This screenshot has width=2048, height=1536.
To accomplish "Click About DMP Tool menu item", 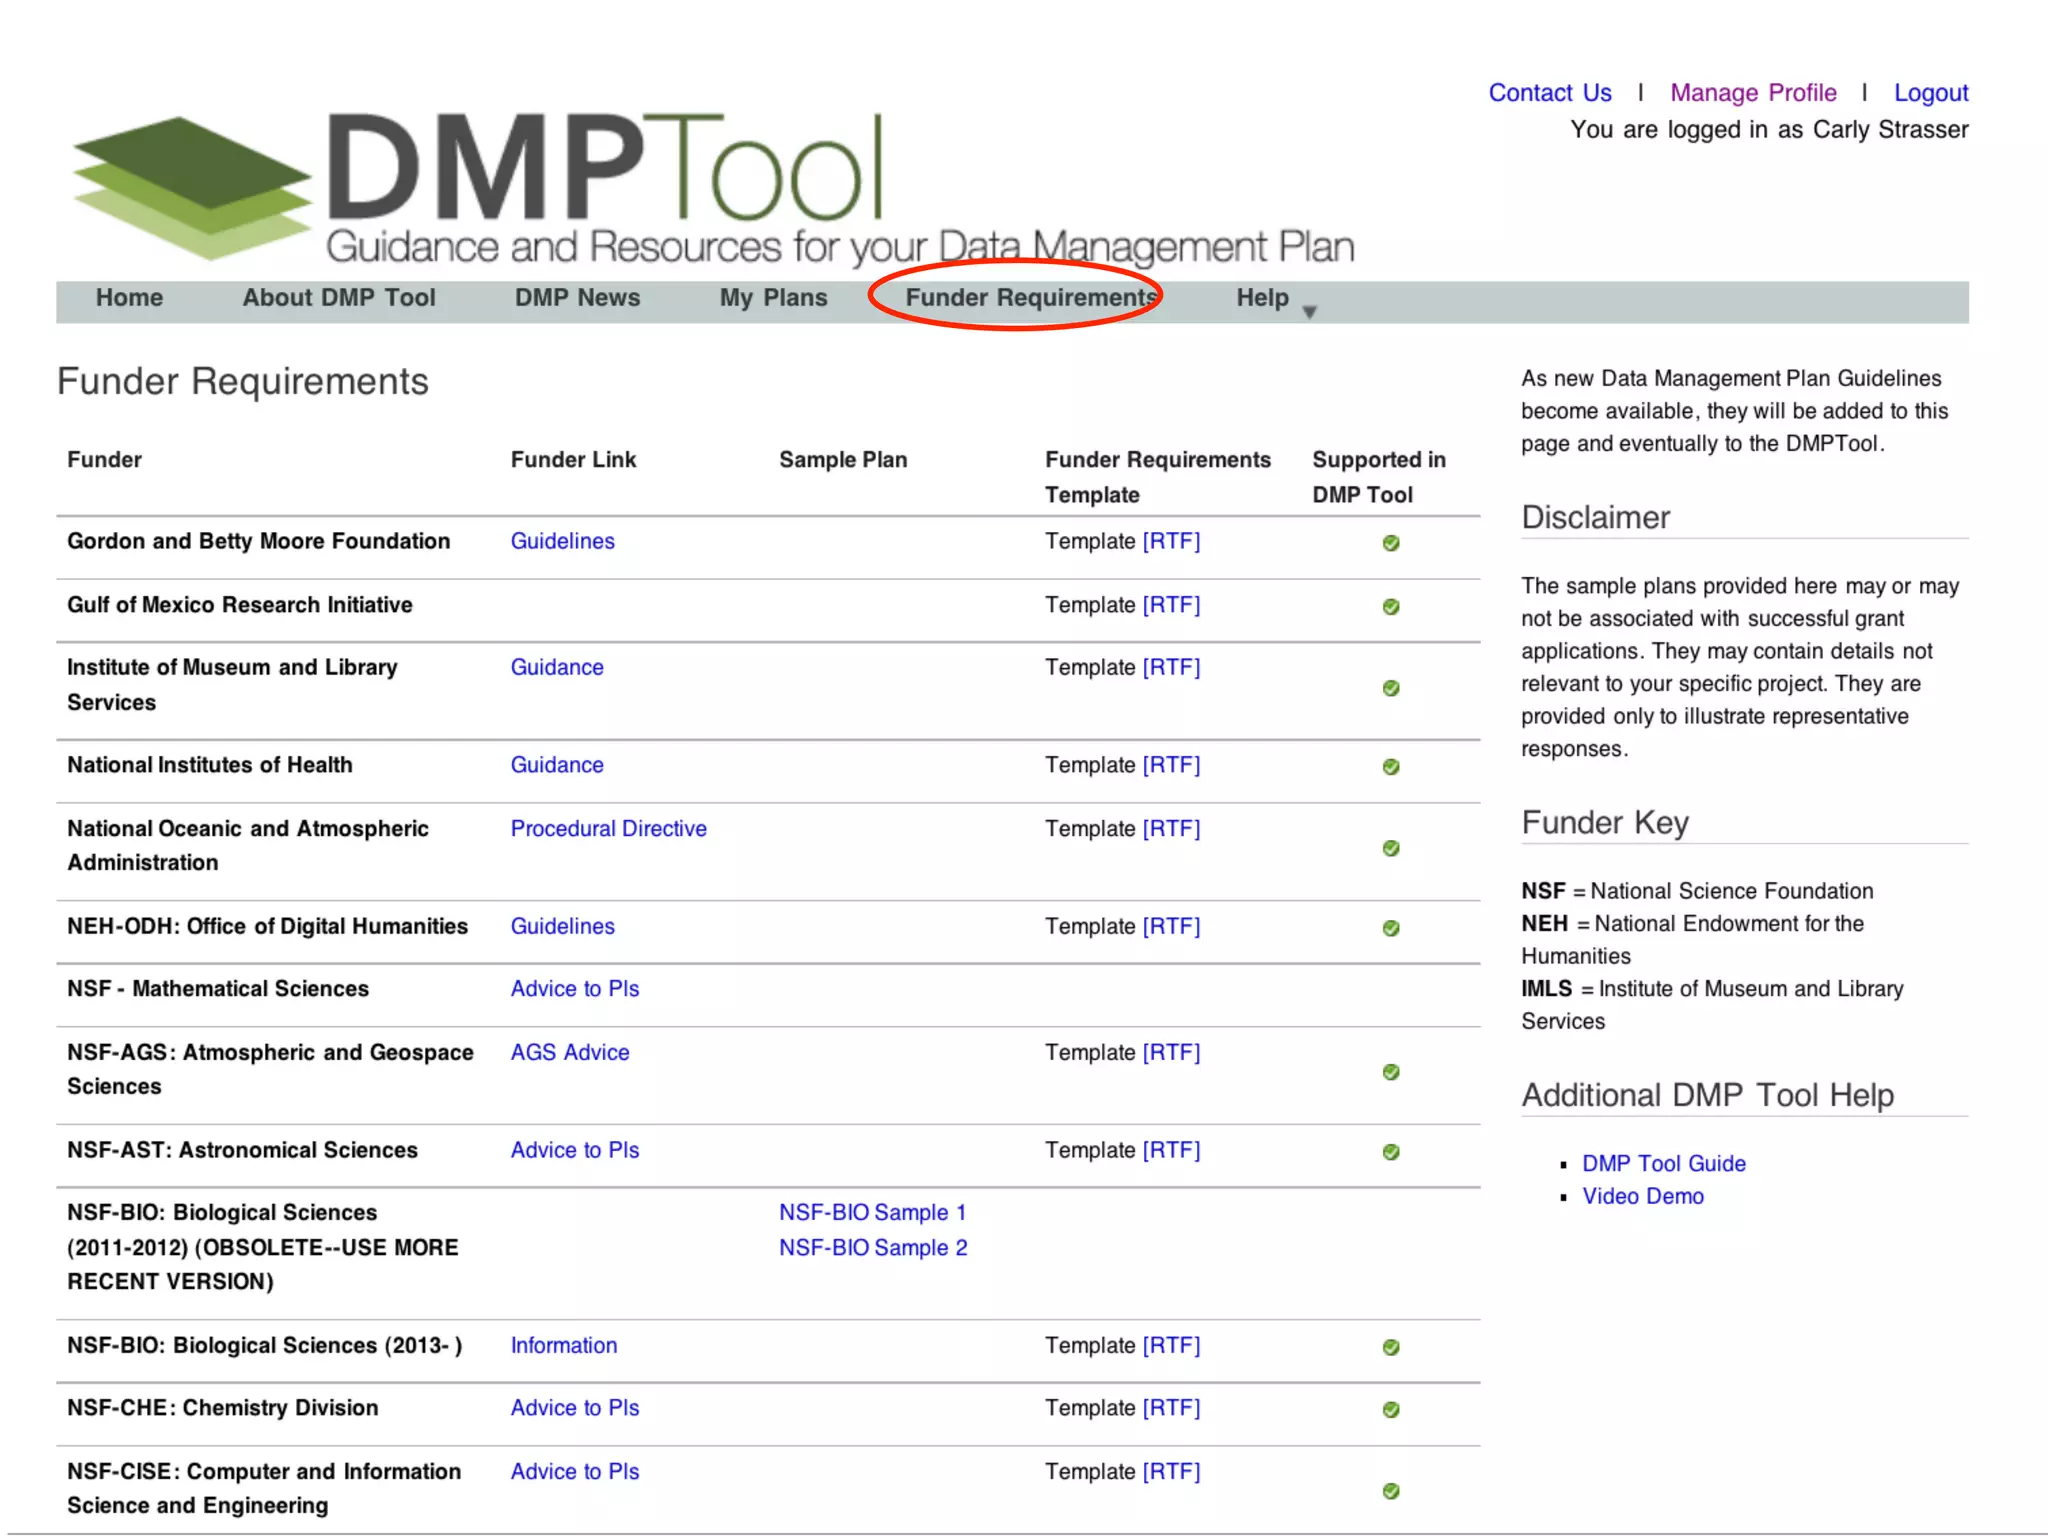I will [338, 298].
